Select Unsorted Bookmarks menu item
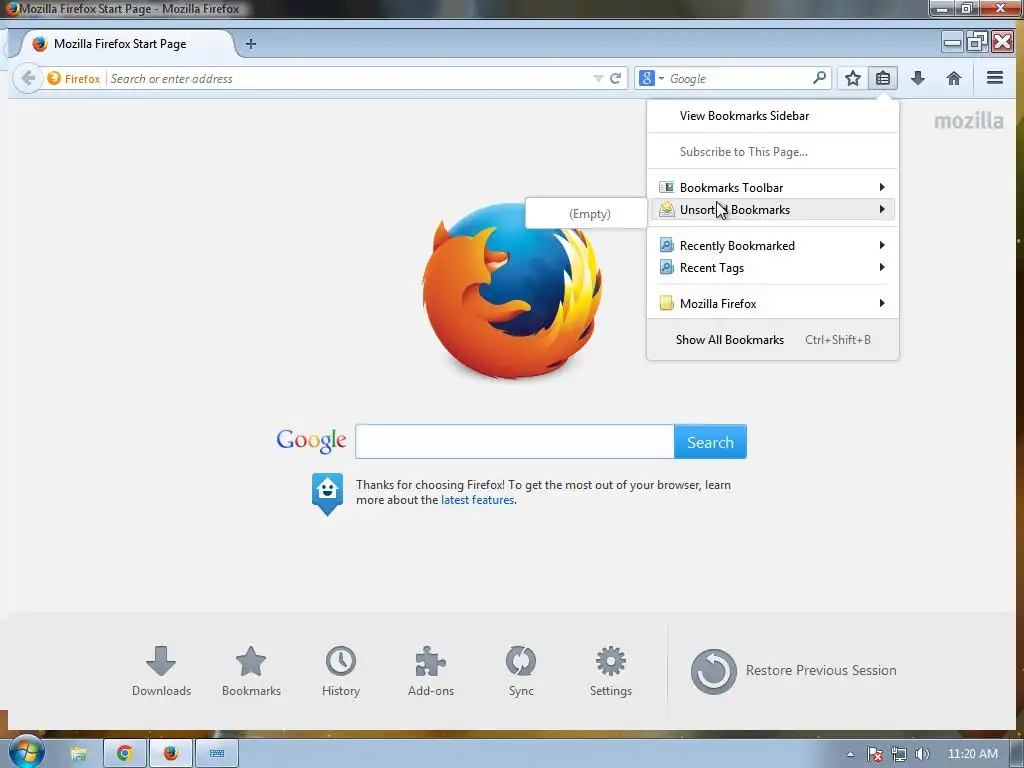1024x768 pixels. pyautogui.click(x=773, y=210)
